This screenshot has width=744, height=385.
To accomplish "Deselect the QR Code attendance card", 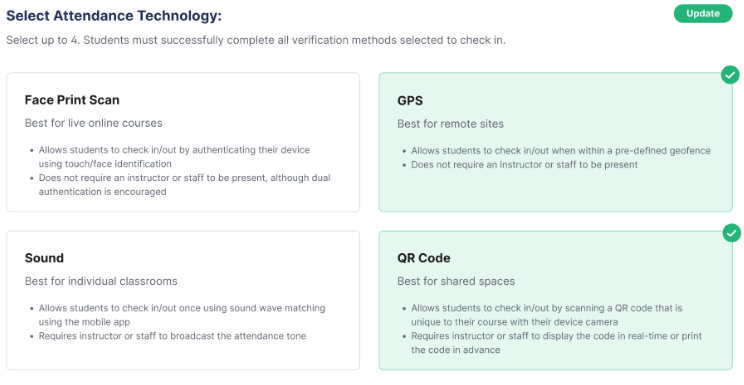I will 555,300.
